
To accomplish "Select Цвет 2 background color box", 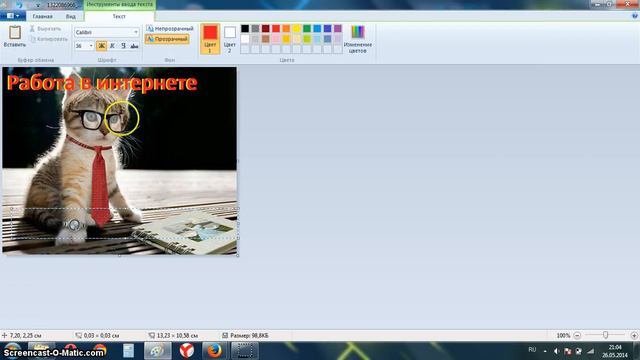I will (230, 39).
